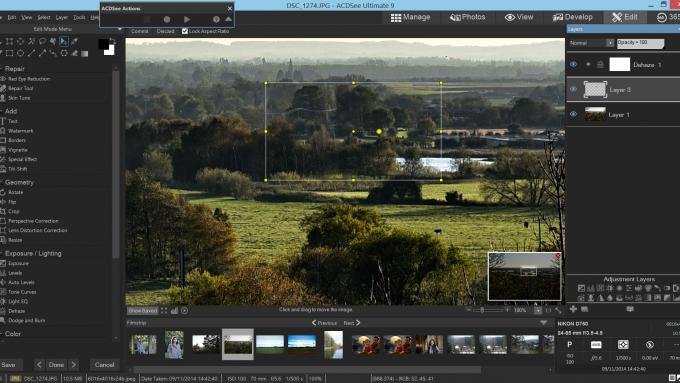The width and height of the screenshot is (680, 383).
Task: Open the View menu in menu bar
Action: pos(27,17)
